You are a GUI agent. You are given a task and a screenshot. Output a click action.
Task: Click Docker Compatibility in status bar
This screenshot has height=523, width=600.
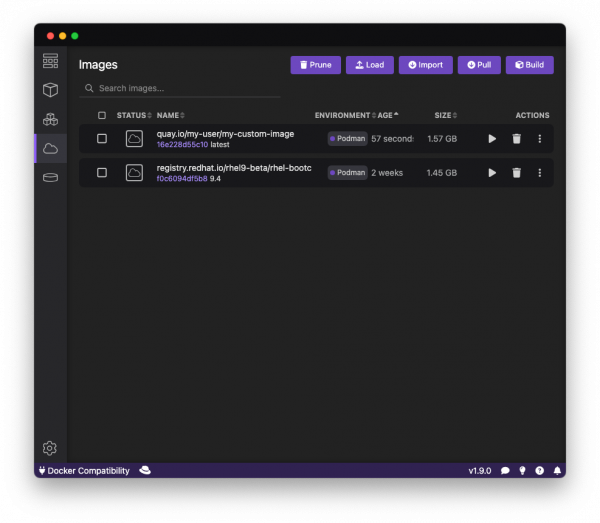tap(84, 471)
